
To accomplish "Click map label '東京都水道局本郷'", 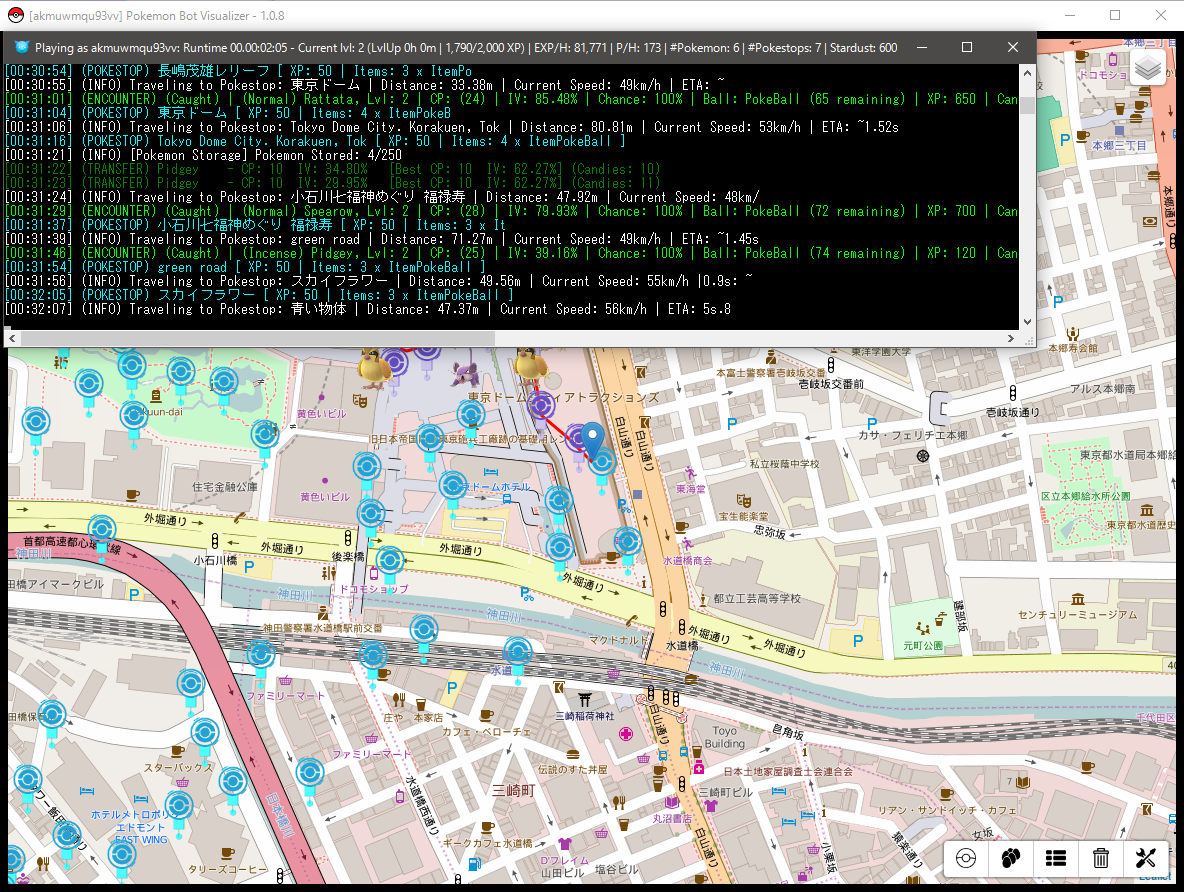I will click(x=1126, y=455).
